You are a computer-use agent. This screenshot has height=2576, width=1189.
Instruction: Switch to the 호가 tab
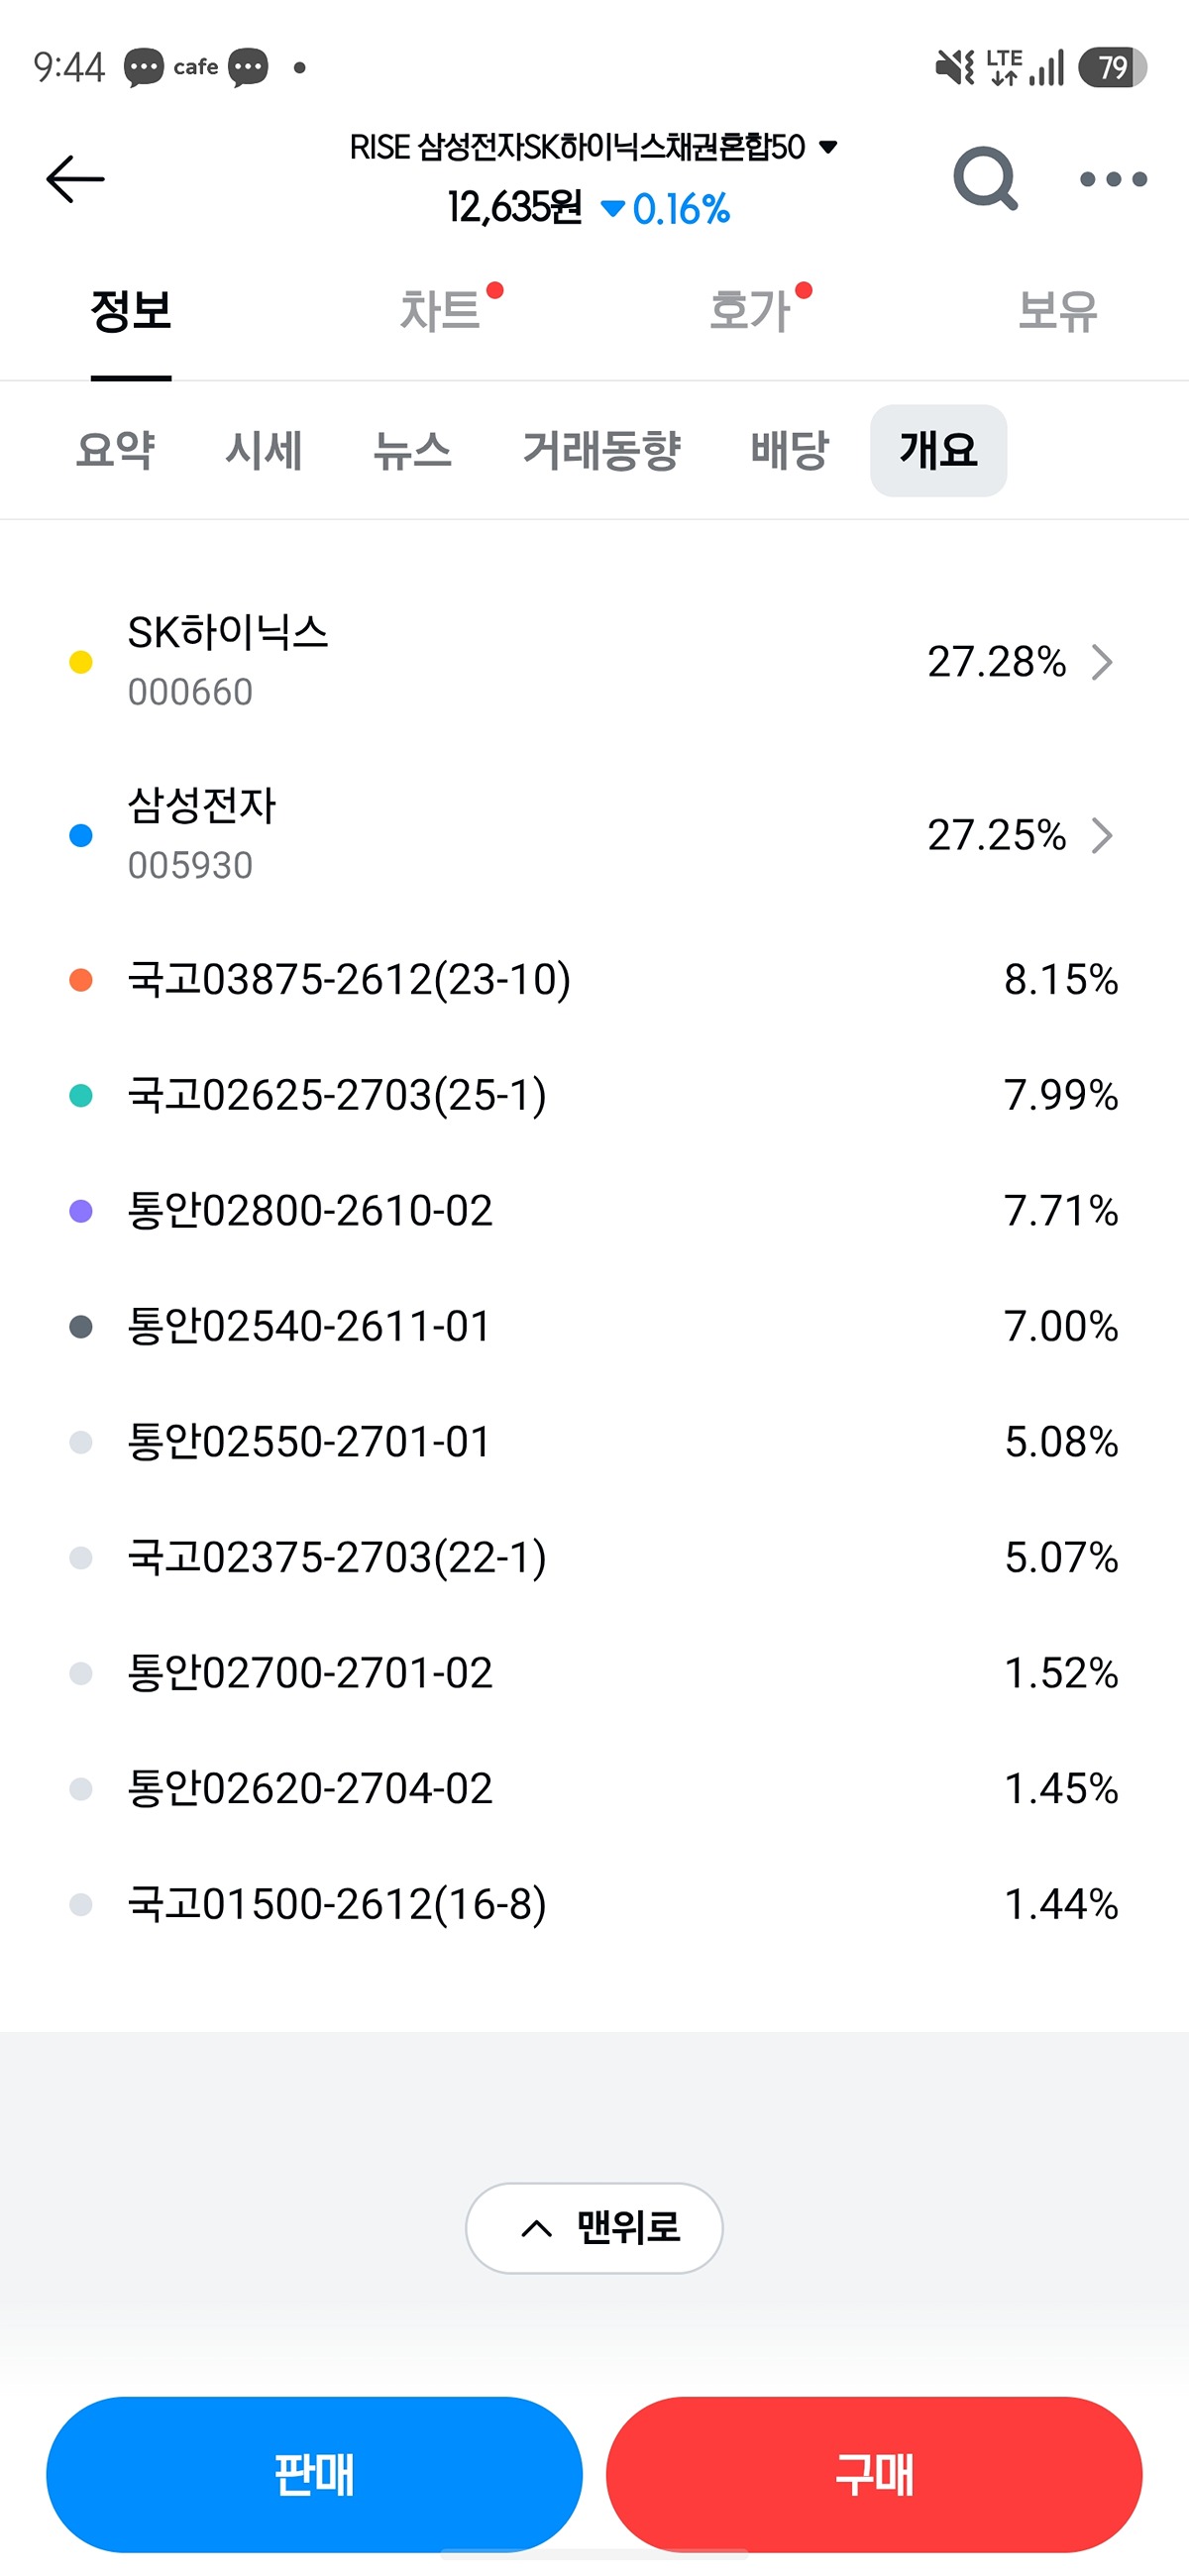750,310
